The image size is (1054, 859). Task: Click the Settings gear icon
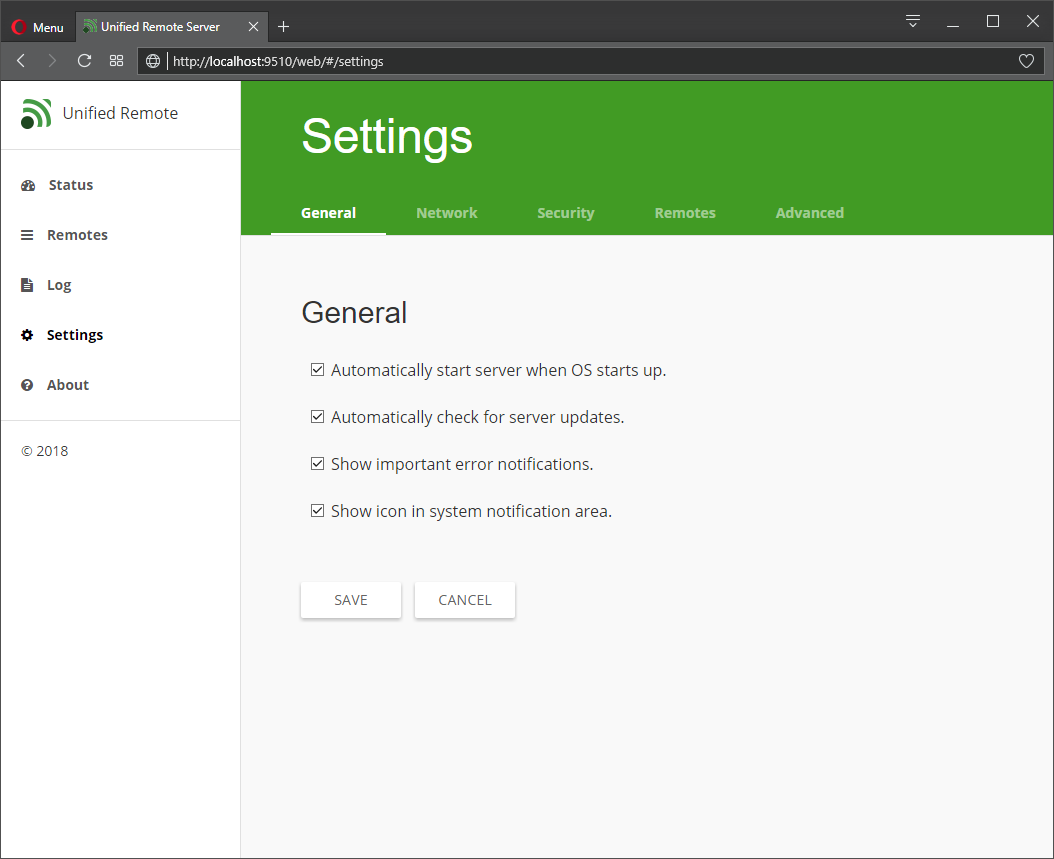(27, 334)
